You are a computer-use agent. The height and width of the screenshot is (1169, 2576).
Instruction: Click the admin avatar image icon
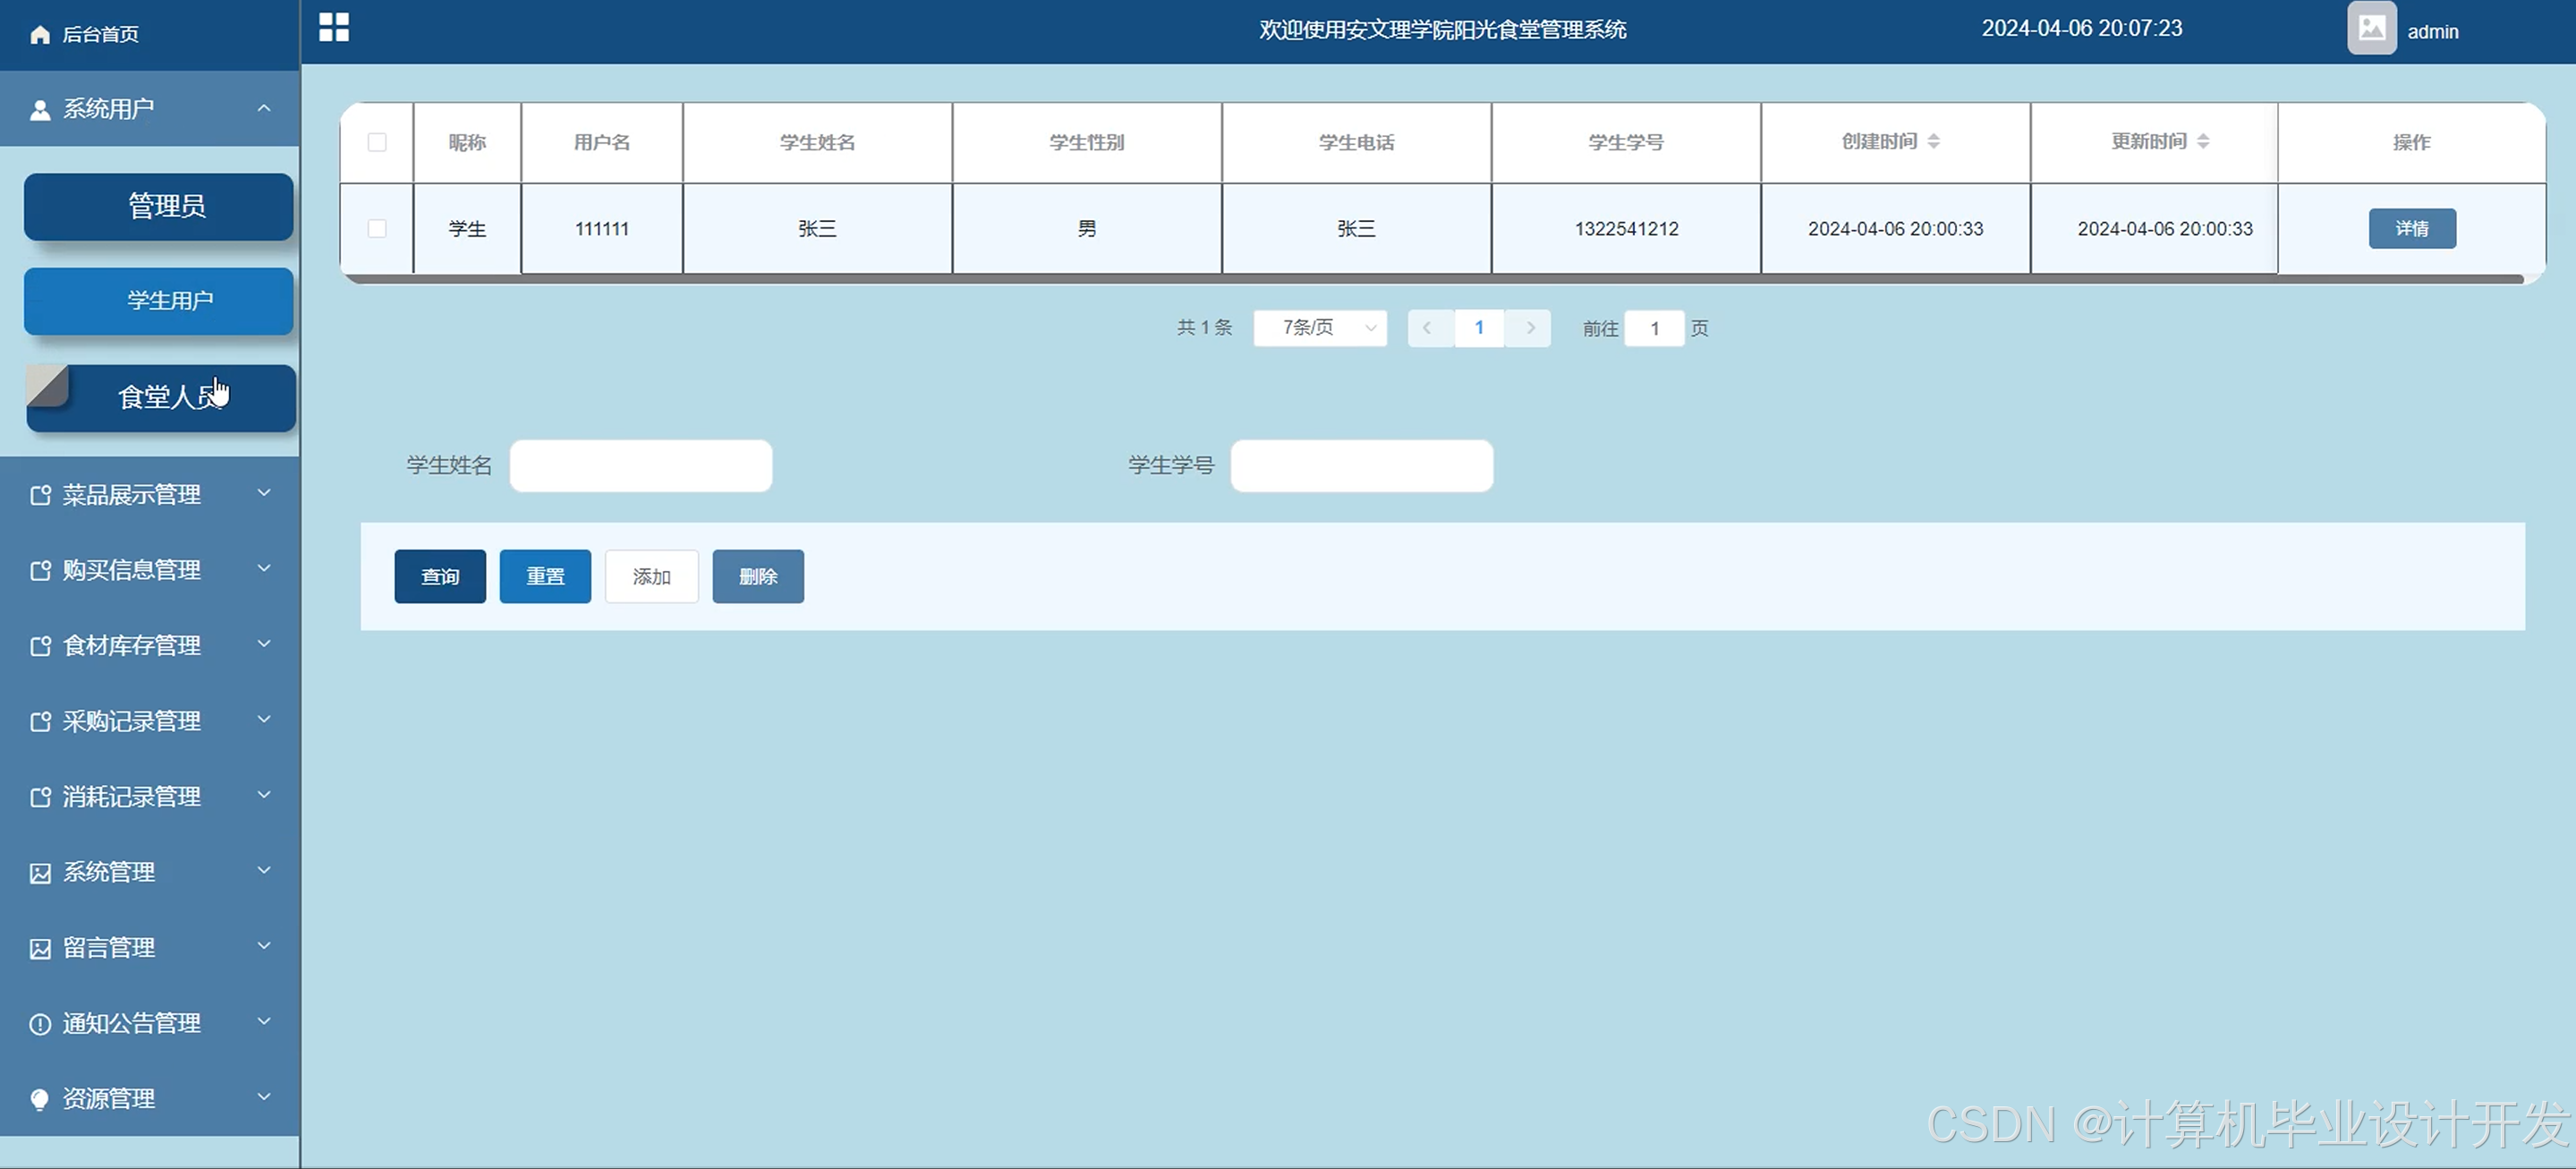click(2371, 29)
